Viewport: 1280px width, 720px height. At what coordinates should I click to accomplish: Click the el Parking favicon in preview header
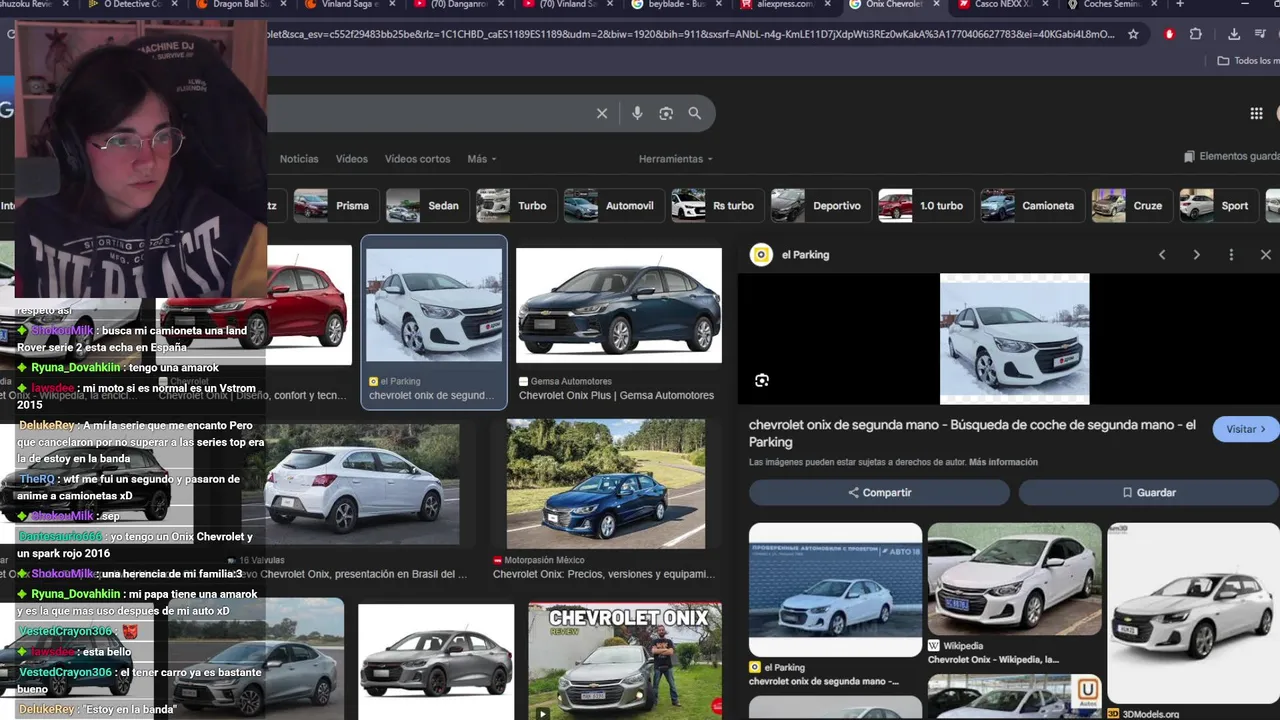[x=761, y=255]
